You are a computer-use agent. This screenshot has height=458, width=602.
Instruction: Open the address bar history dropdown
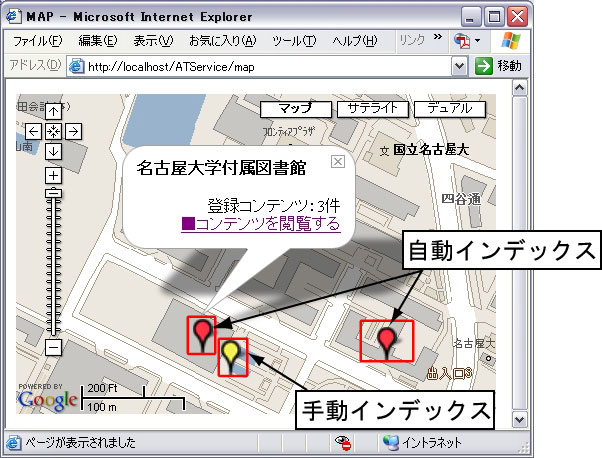point(460,66)
